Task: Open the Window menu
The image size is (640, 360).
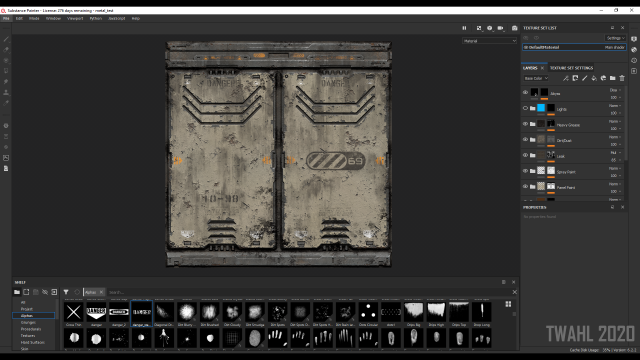Action: 53,18
